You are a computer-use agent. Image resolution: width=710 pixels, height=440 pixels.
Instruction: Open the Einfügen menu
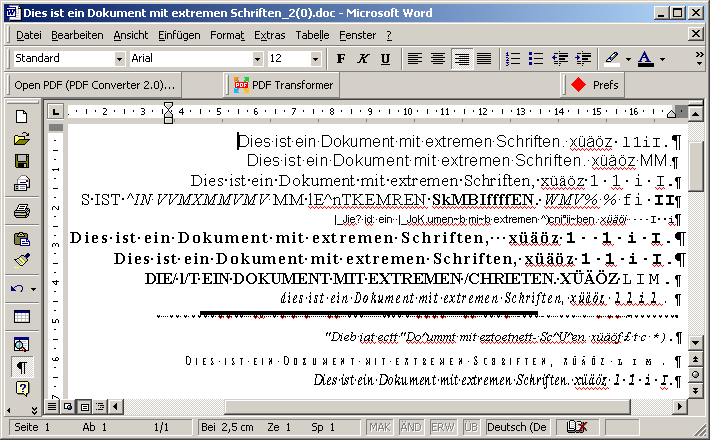[x=178, y=35]
